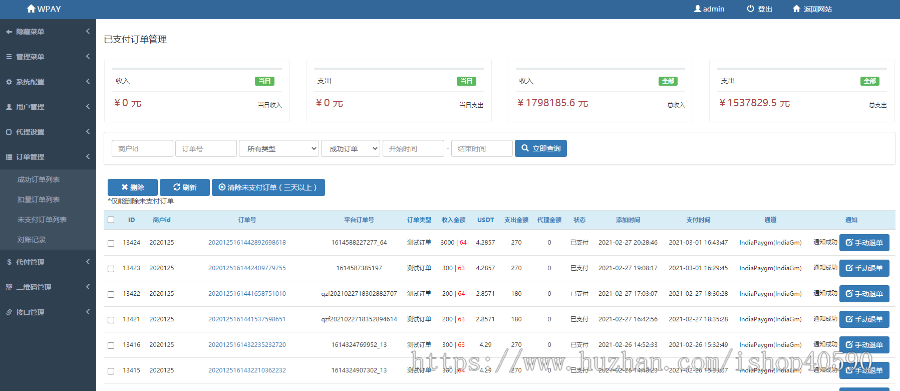
Task: Open order number link 2020125161442892698618
Action: (247, 243)
